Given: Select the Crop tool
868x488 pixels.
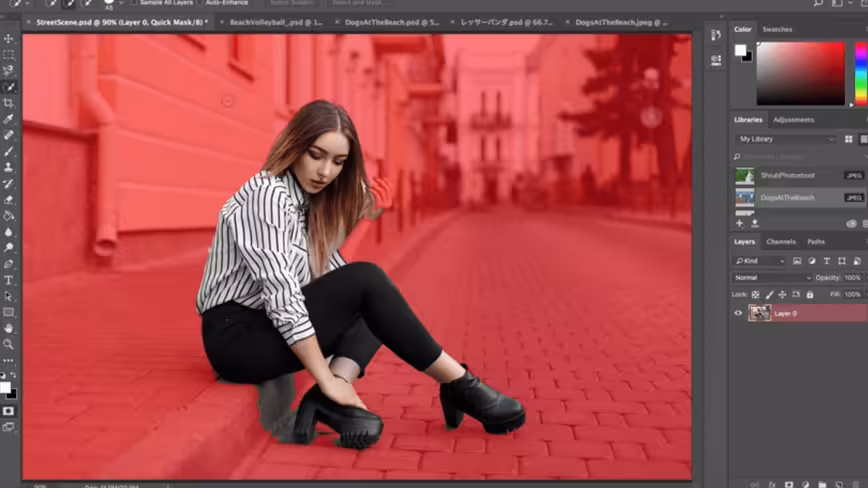Looking at the screenshot, I should click(x=8, y=103).
